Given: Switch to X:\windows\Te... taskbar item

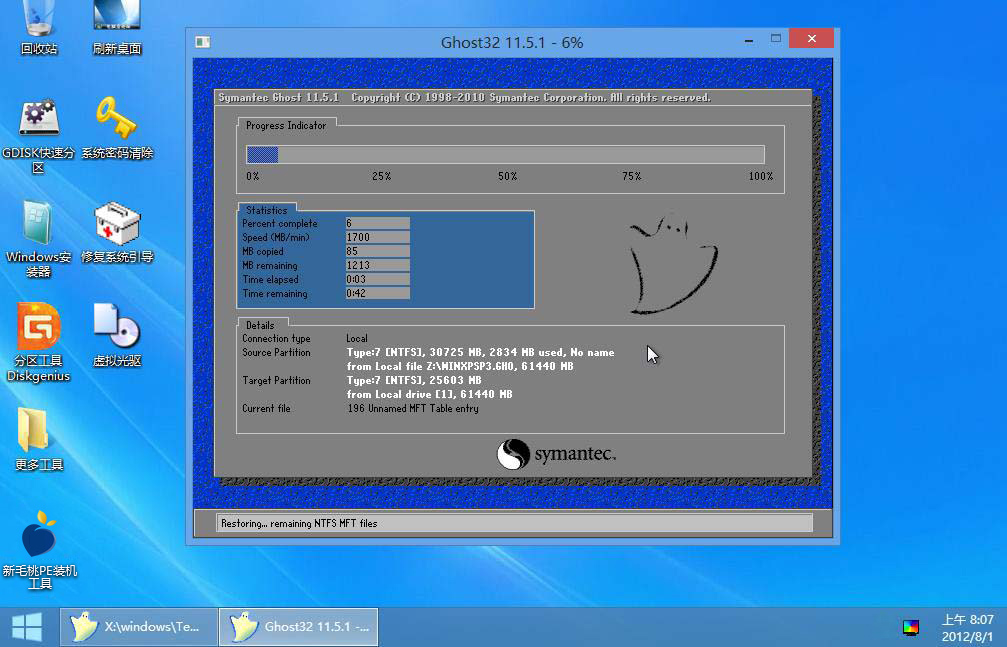Looking at the screenshot, I should 138,626.
